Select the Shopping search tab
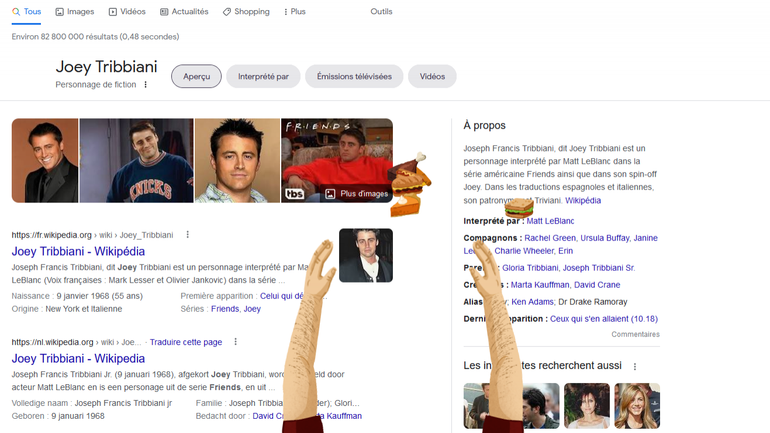This screenshot has width=770, height=433. pos(246,12)
